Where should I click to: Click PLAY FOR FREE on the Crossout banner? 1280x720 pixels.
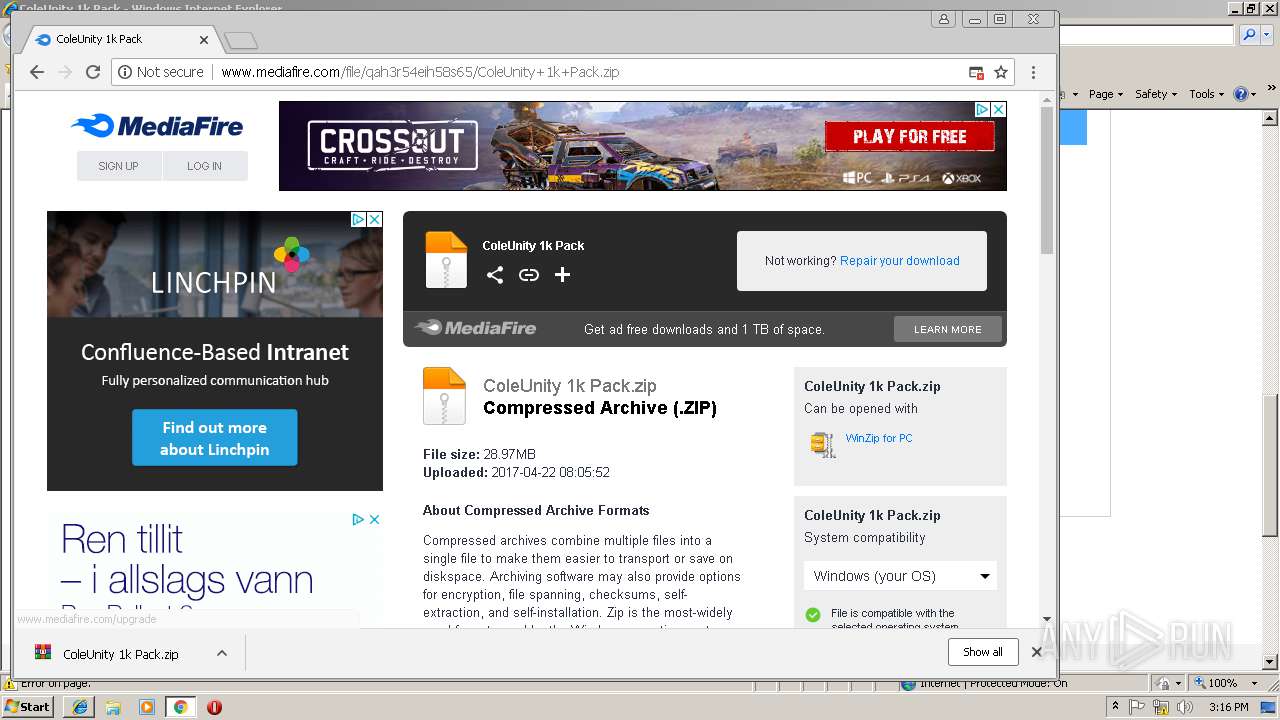(x=909, y=137)
